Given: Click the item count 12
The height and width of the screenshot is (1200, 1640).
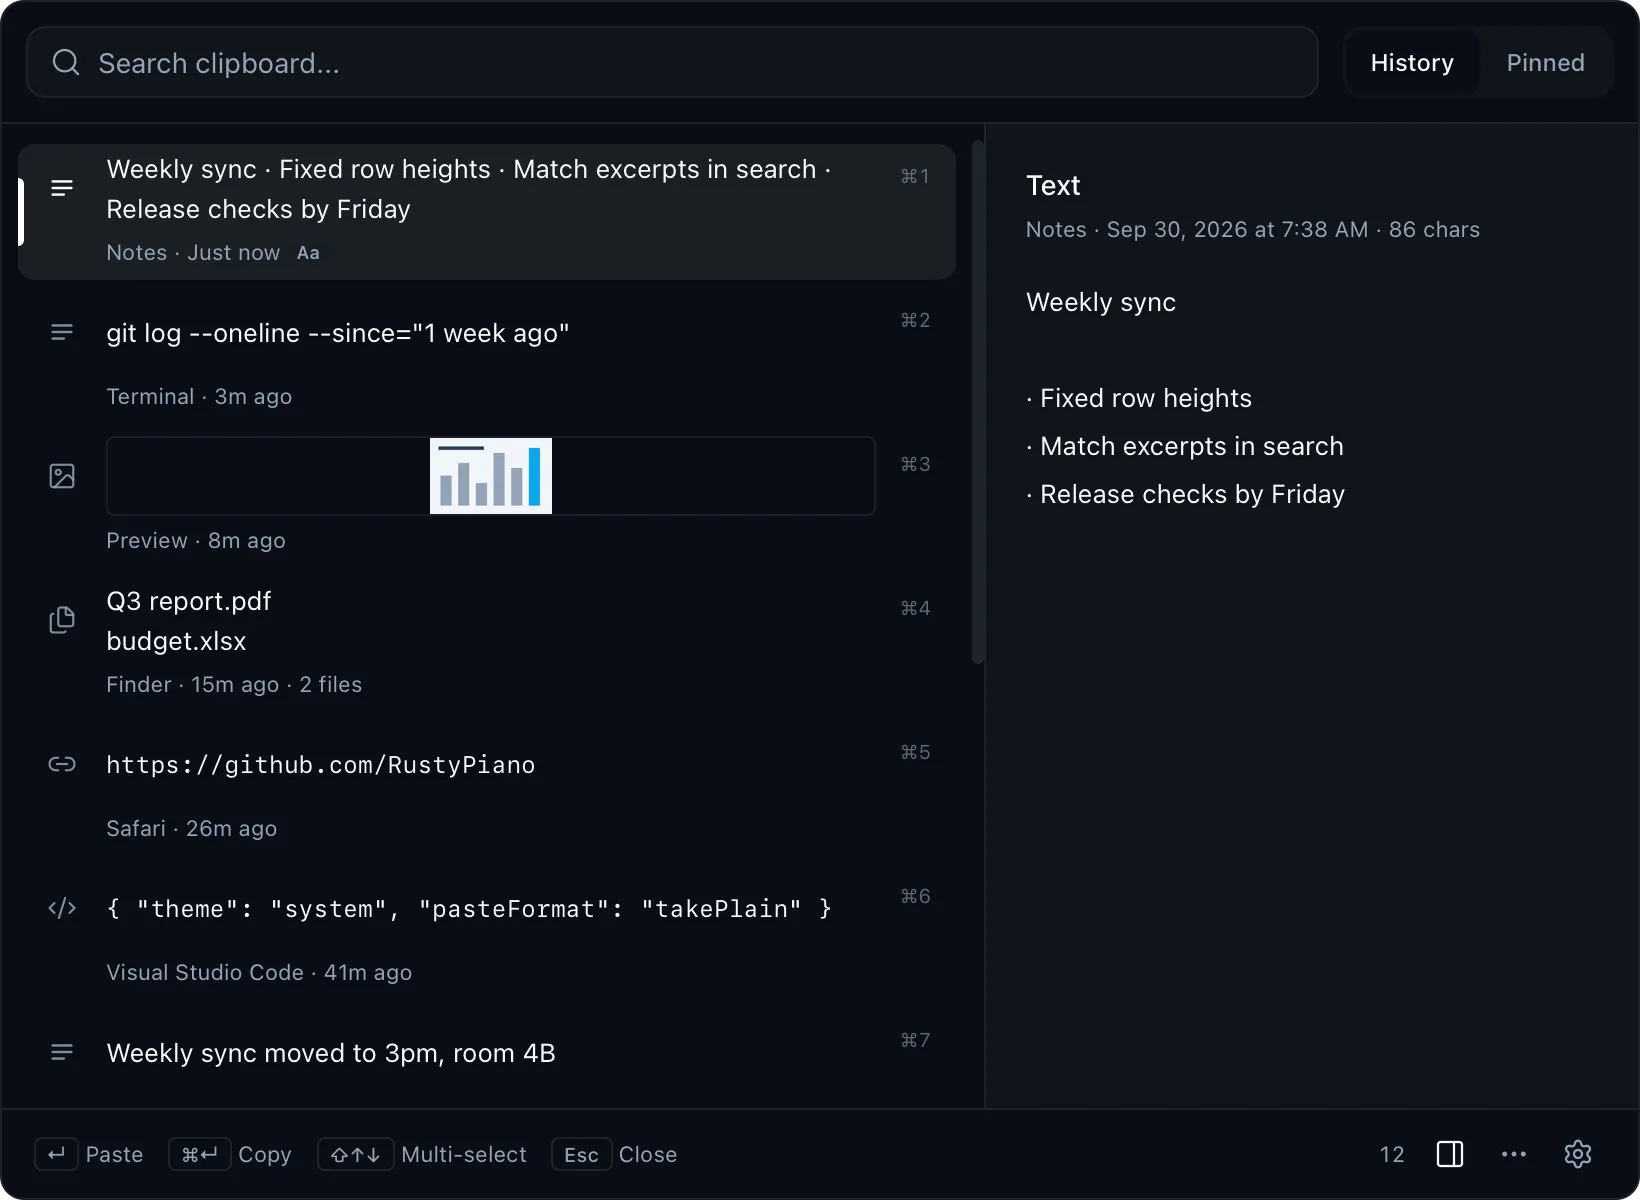Looking at the screenshot, I should [x=1392, y=1154].
